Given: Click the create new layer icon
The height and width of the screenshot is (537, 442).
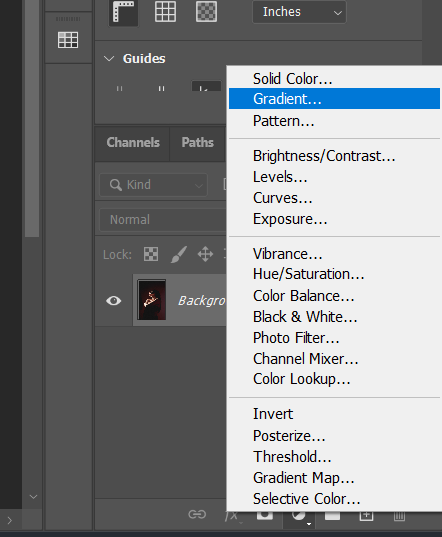Looking at the screenshot, I should 366,515.
